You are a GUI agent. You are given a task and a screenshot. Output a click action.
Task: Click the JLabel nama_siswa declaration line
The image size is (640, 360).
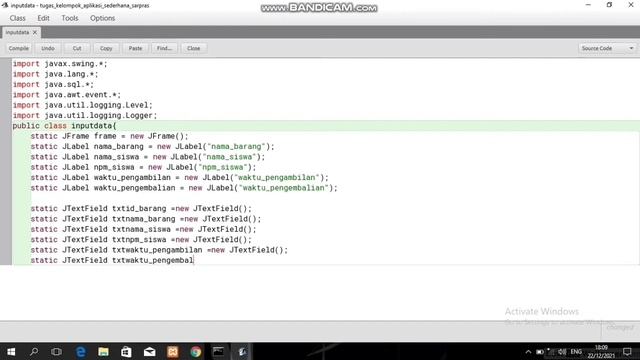tap(148, 157)
